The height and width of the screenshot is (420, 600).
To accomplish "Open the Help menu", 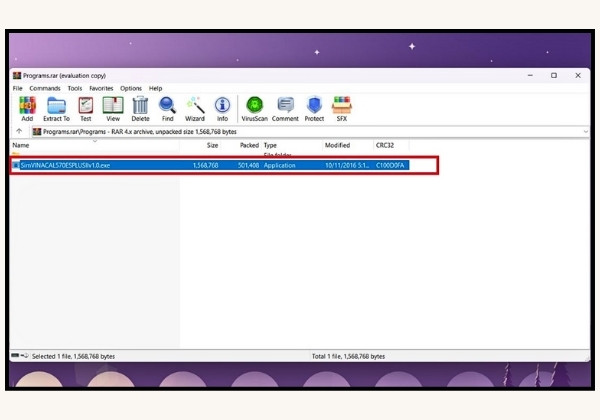I will 155,88.
